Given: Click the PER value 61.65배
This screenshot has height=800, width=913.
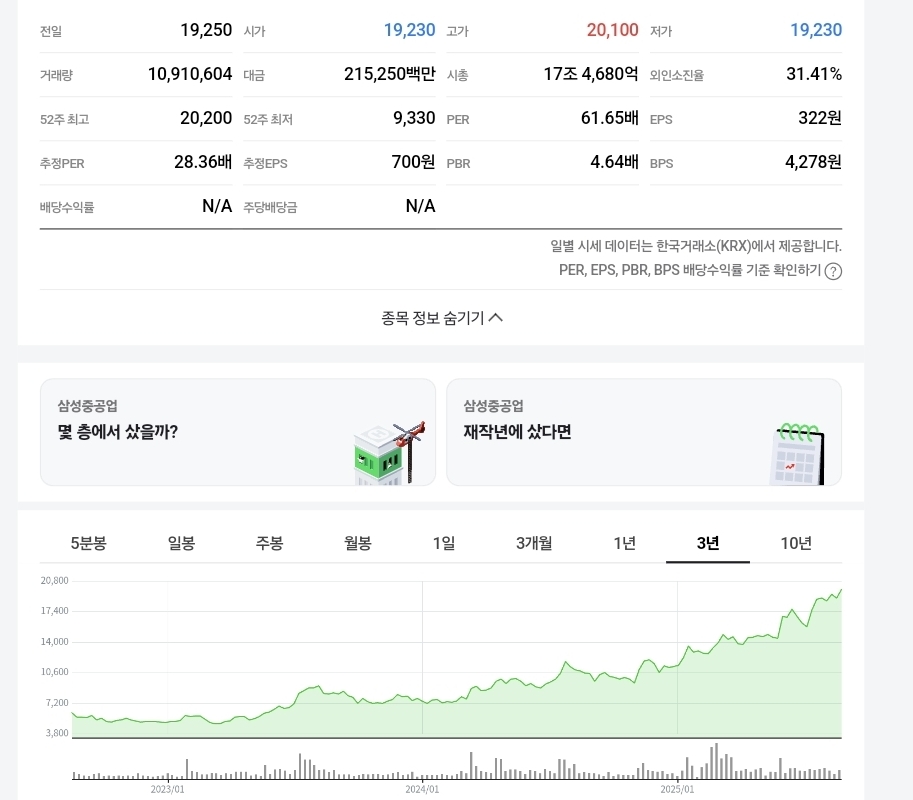Looking at the screenshot, I should (610, 118).
